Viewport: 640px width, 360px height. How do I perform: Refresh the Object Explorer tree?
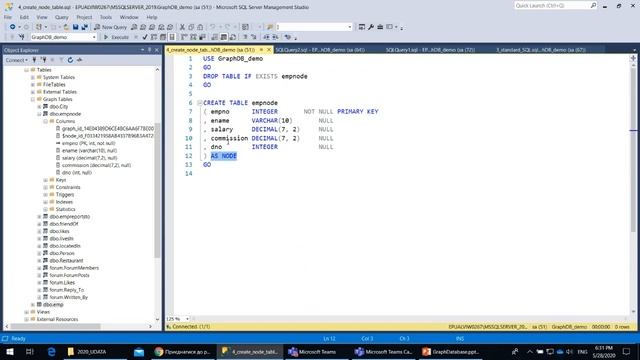[x=70, y=60]
